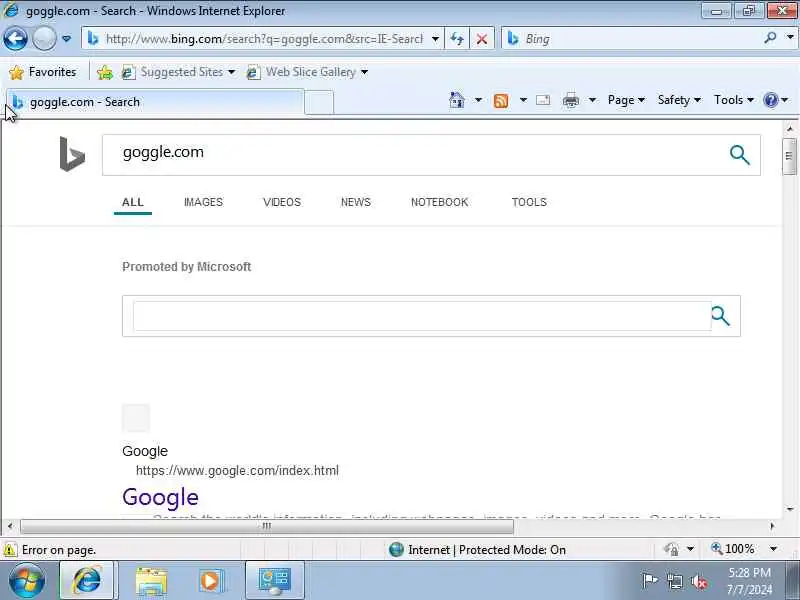Click the status bar privacy lock icon

coord(671,549)
